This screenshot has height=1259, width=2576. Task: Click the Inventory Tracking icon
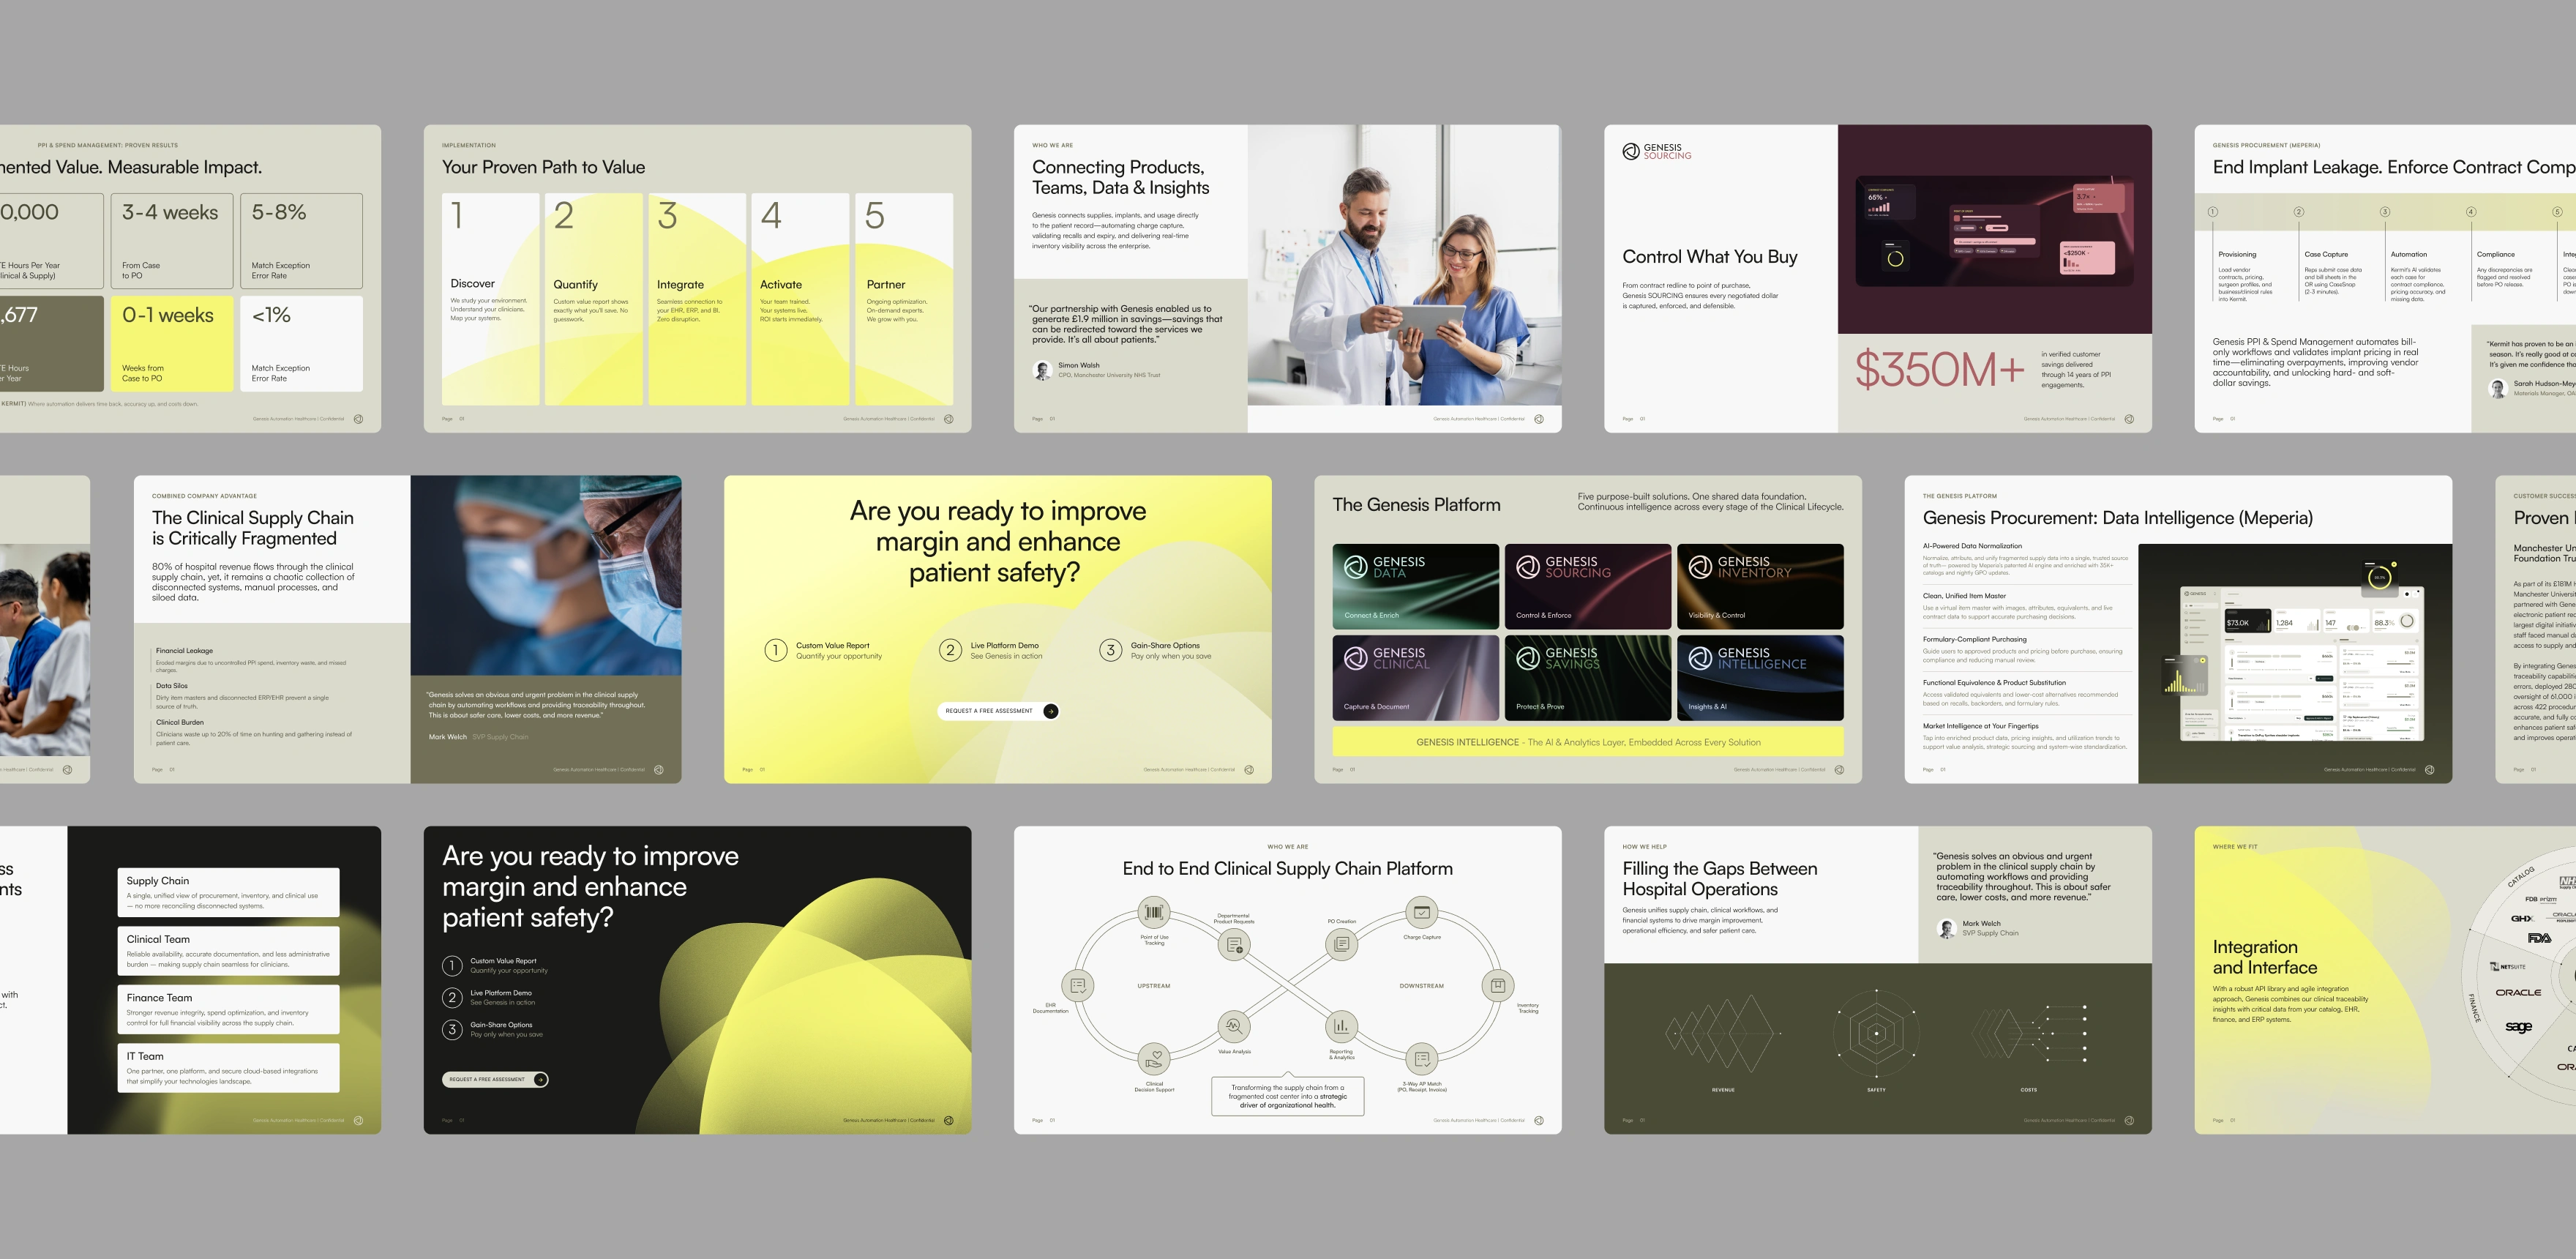click(1497, 985)
